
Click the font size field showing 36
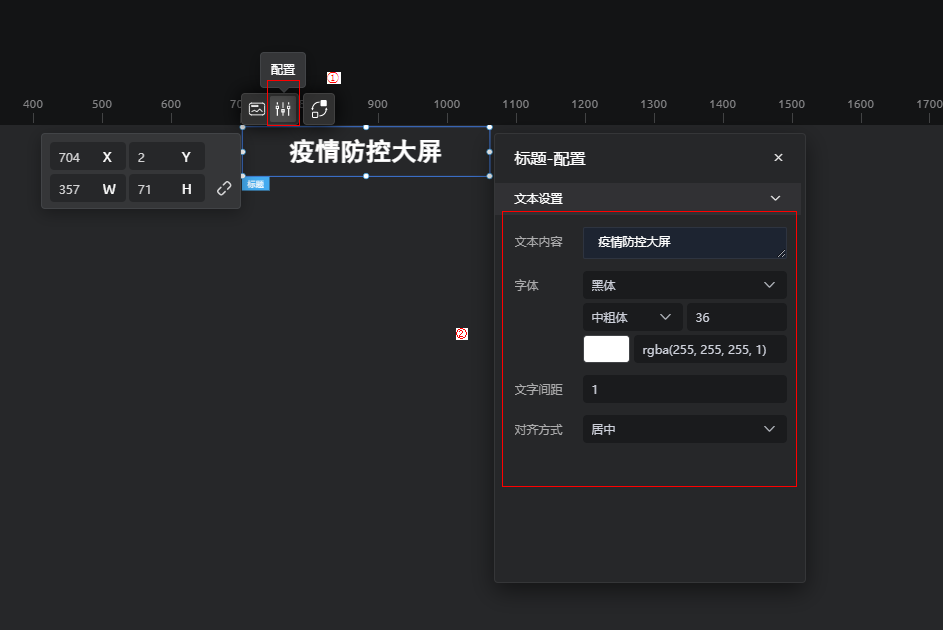click(x=737, y=317)
